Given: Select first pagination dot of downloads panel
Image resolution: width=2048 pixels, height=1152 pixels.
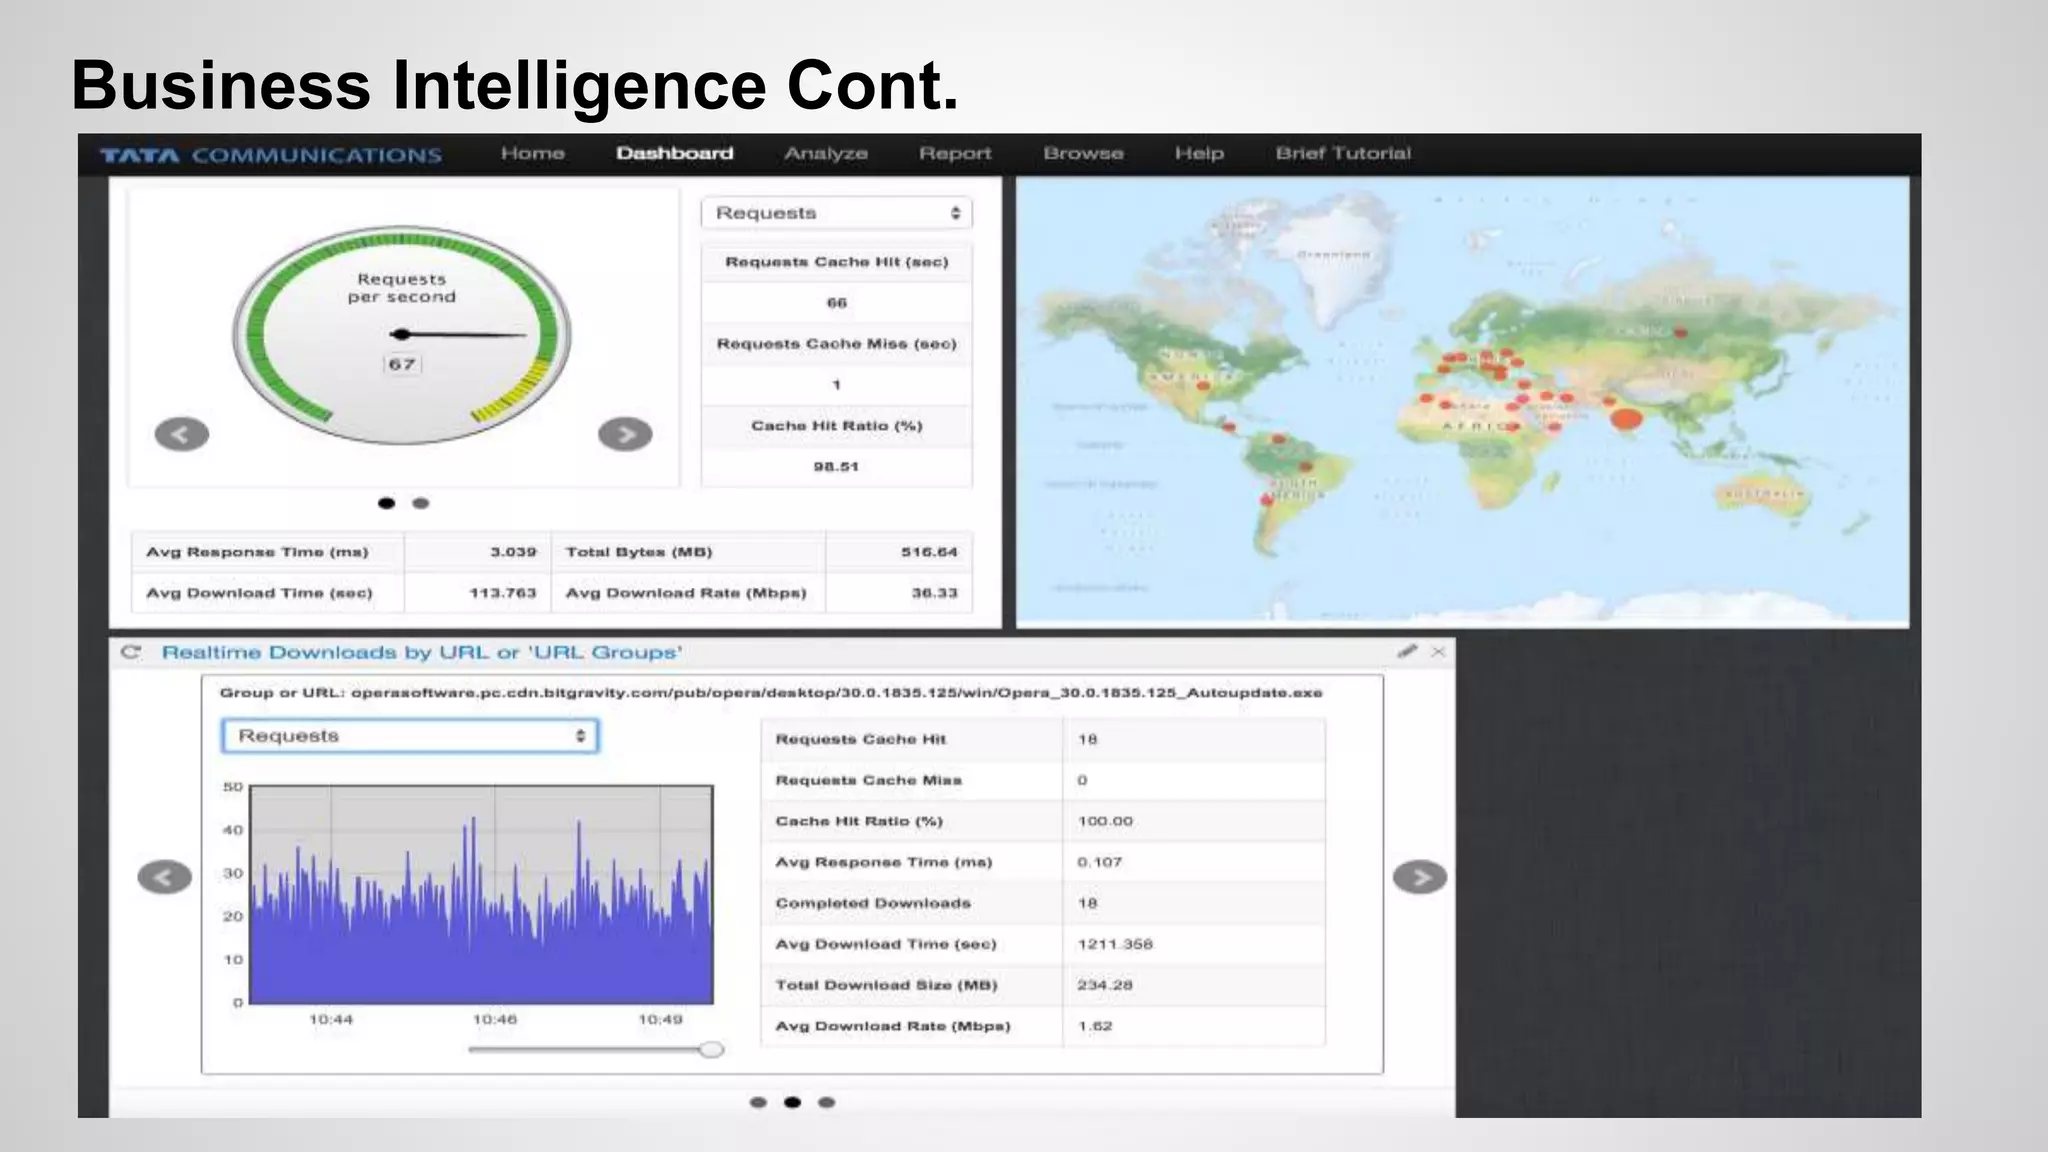Looking at the screenshot, I should pyautogui.click(x=758, y=1102).
